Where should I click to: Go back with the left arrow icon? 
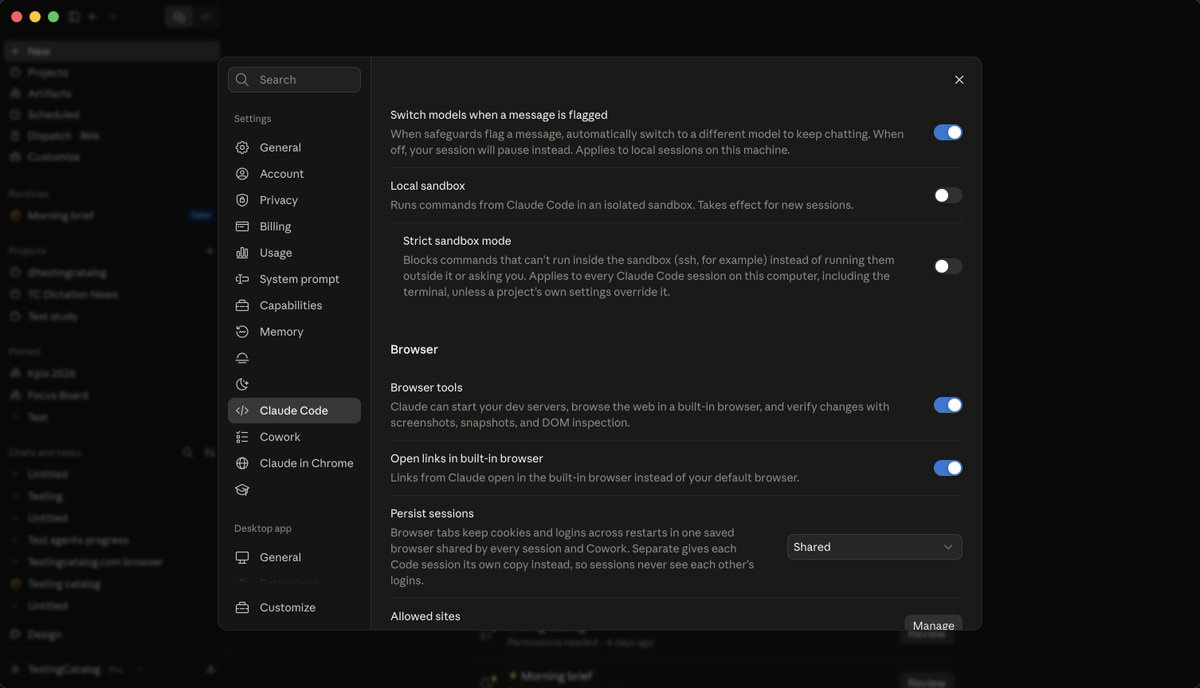coord(93,17)
